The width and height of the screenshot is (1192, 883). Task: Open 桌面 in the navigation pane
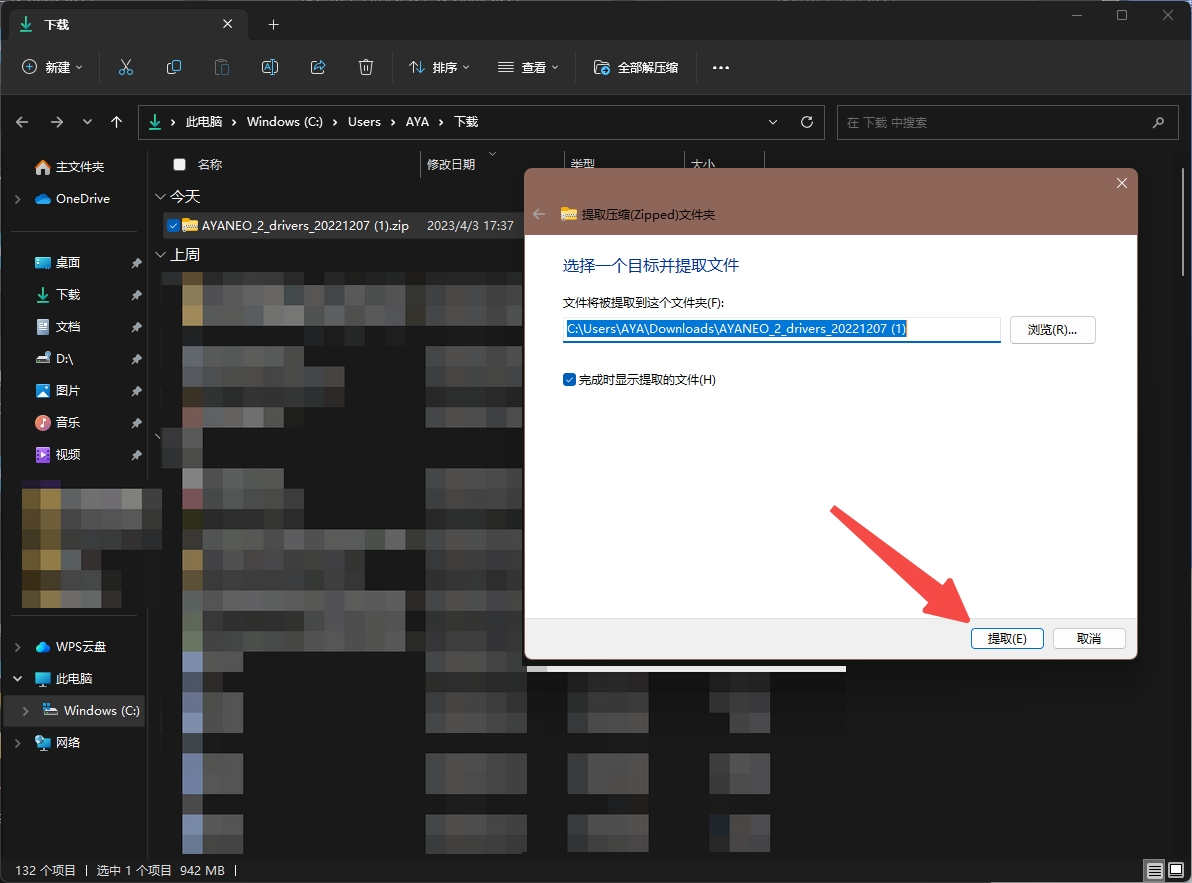(68, 263)
